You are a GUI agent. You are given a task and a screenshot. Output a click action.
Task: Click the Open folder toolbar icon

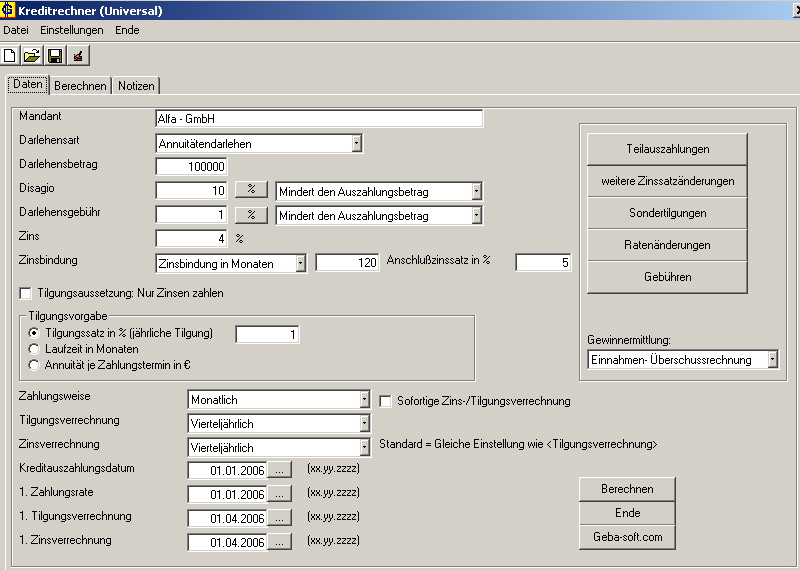coord(32,56)
